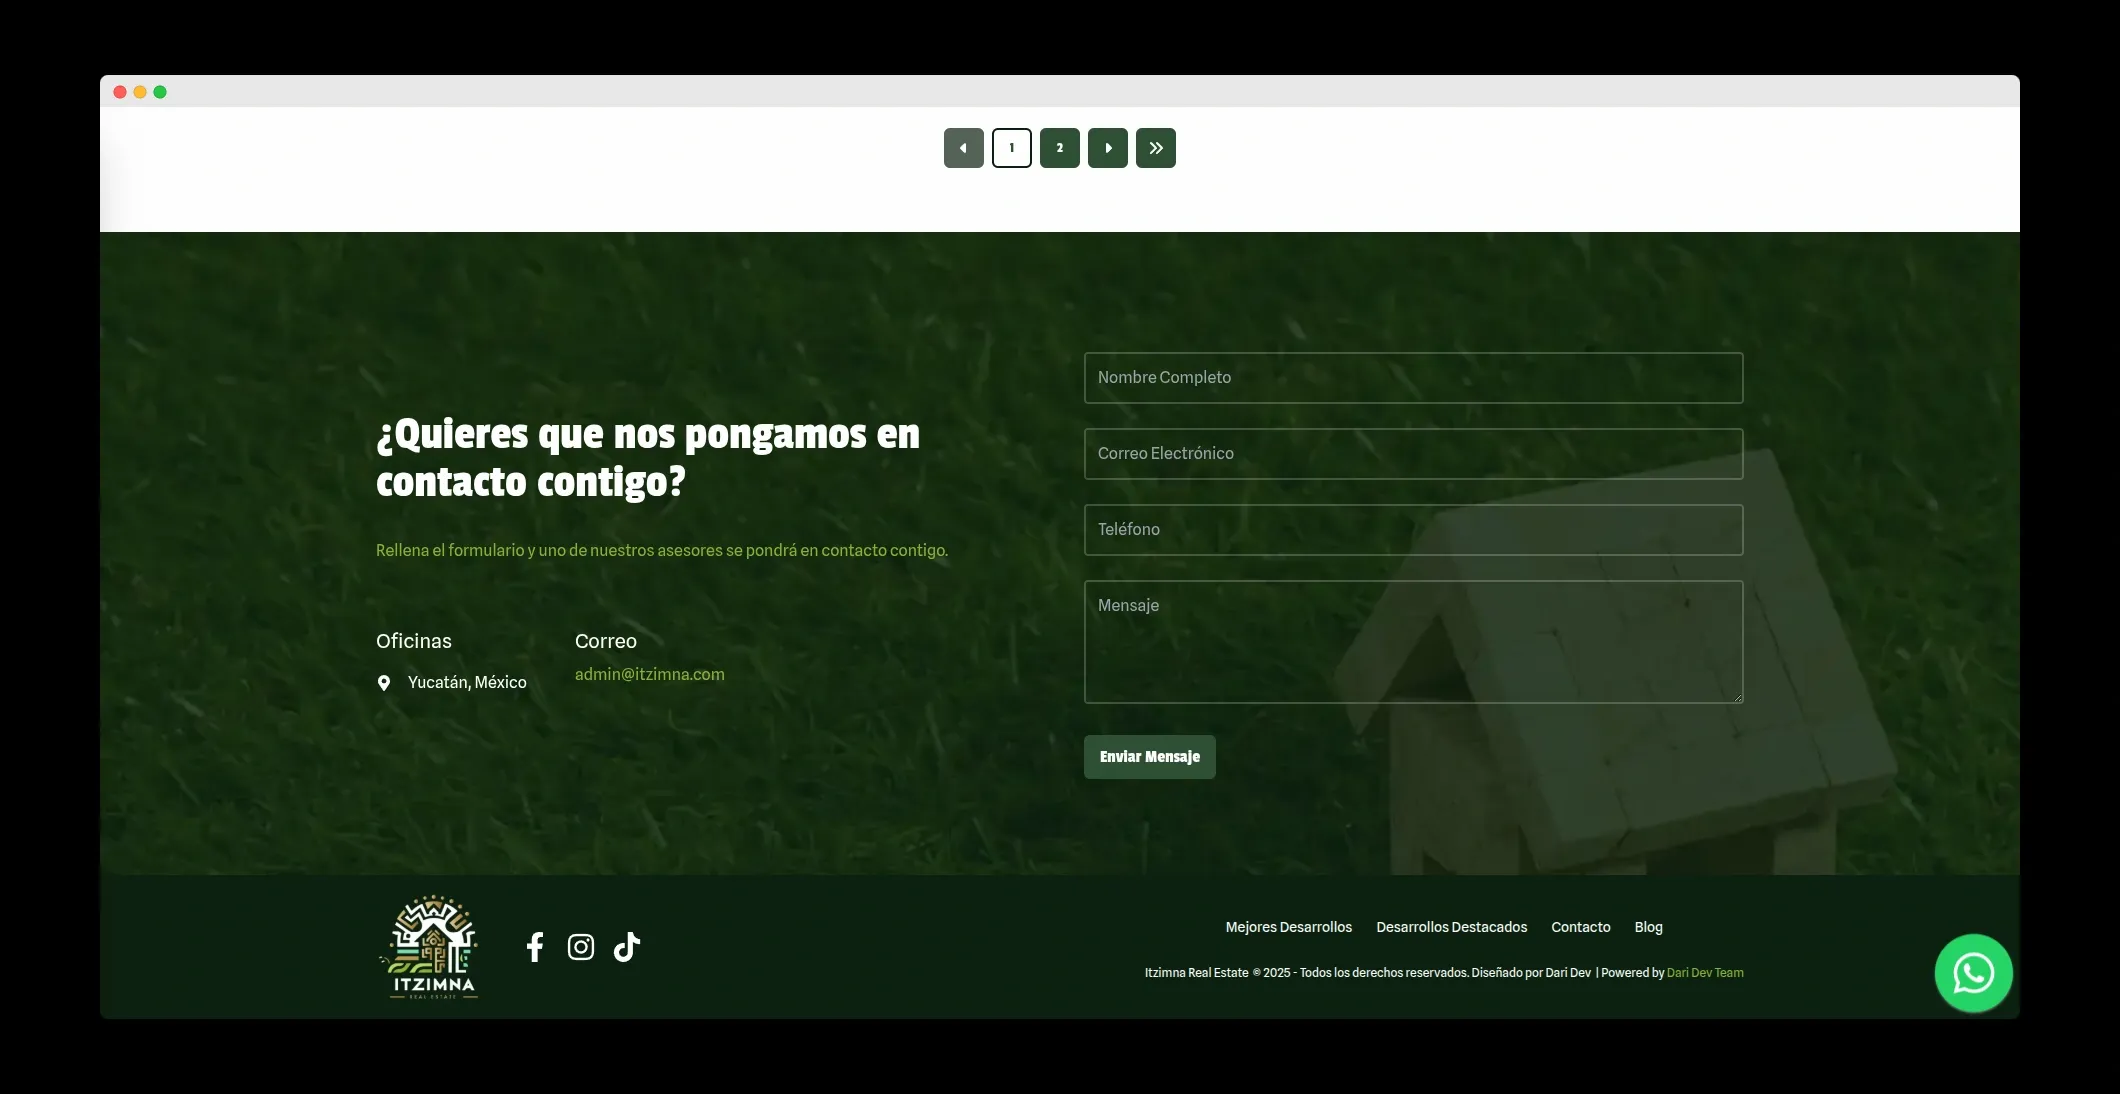Image resolution: width=2120 pixels, height=1094 pixels.
Task: Advance with the next-page arrow
Action: 1107,147
